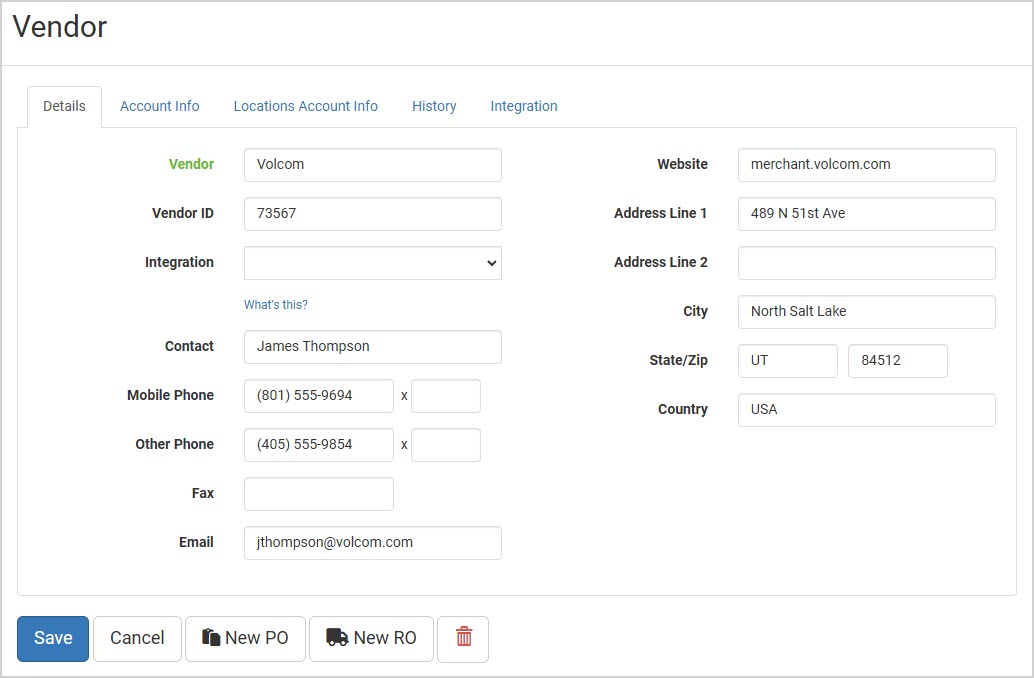The image size is (1034, 678).
Task: Click the Email field with jthompson@volcom.com
Action: pyautogui.click(x=373, y=543)
